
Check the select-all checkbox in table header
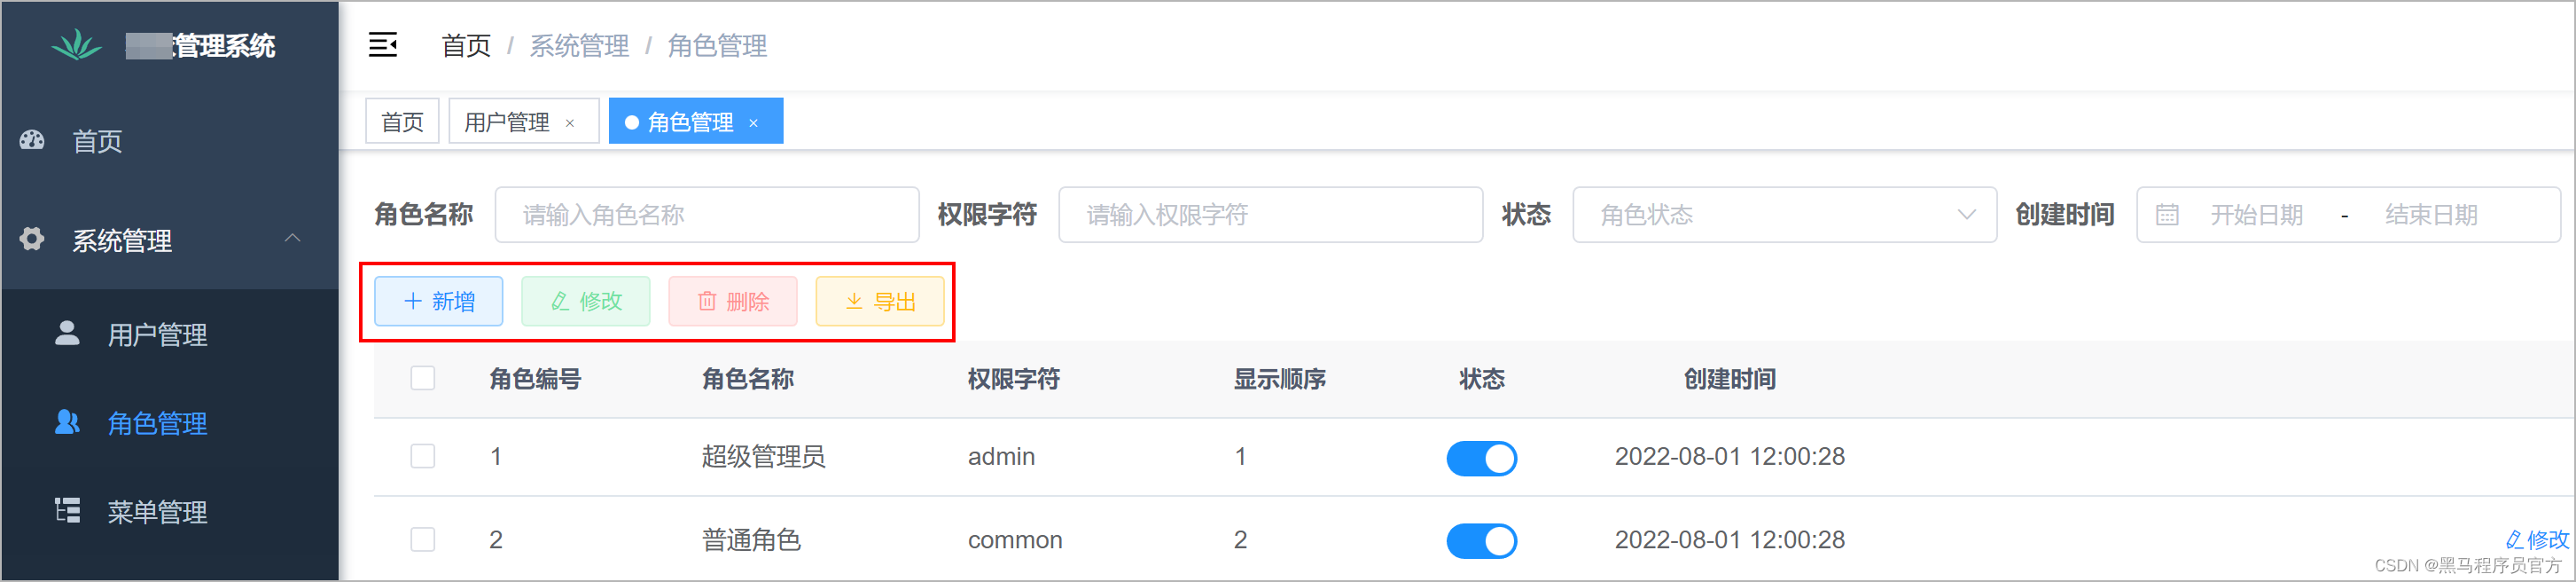[422, 379]
